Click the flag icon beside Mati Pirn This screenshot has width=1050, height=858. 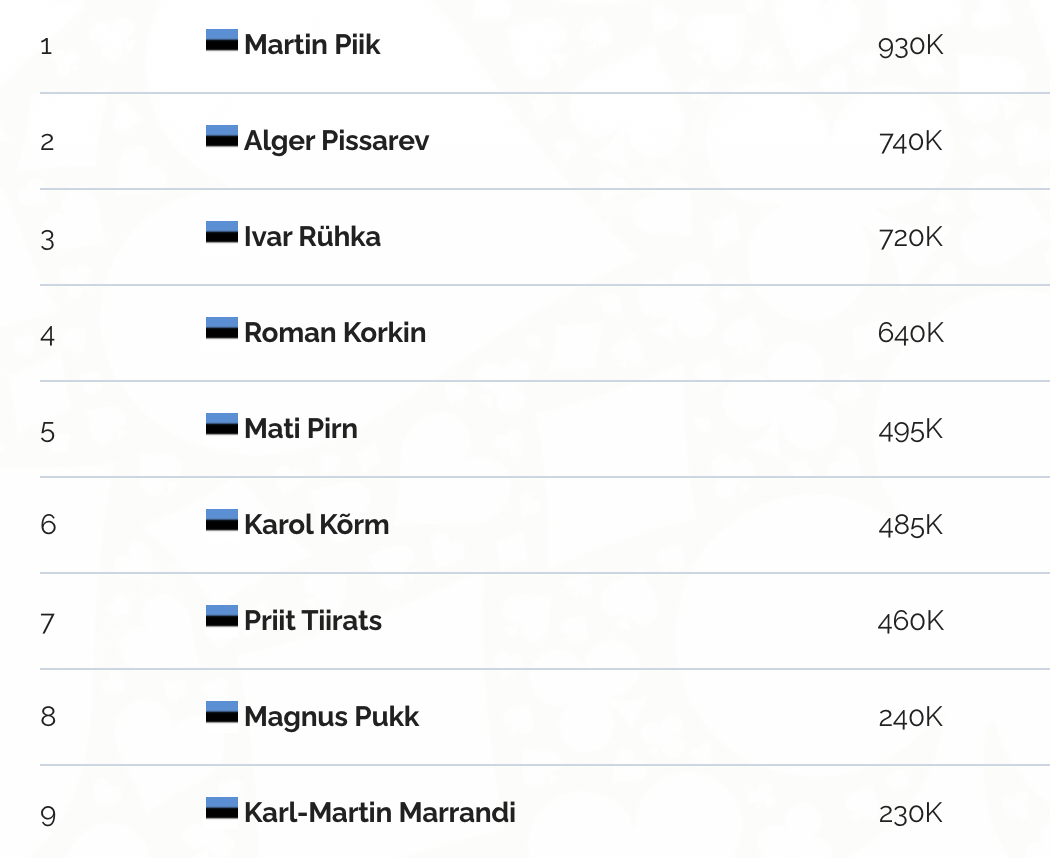coord(221,424)
